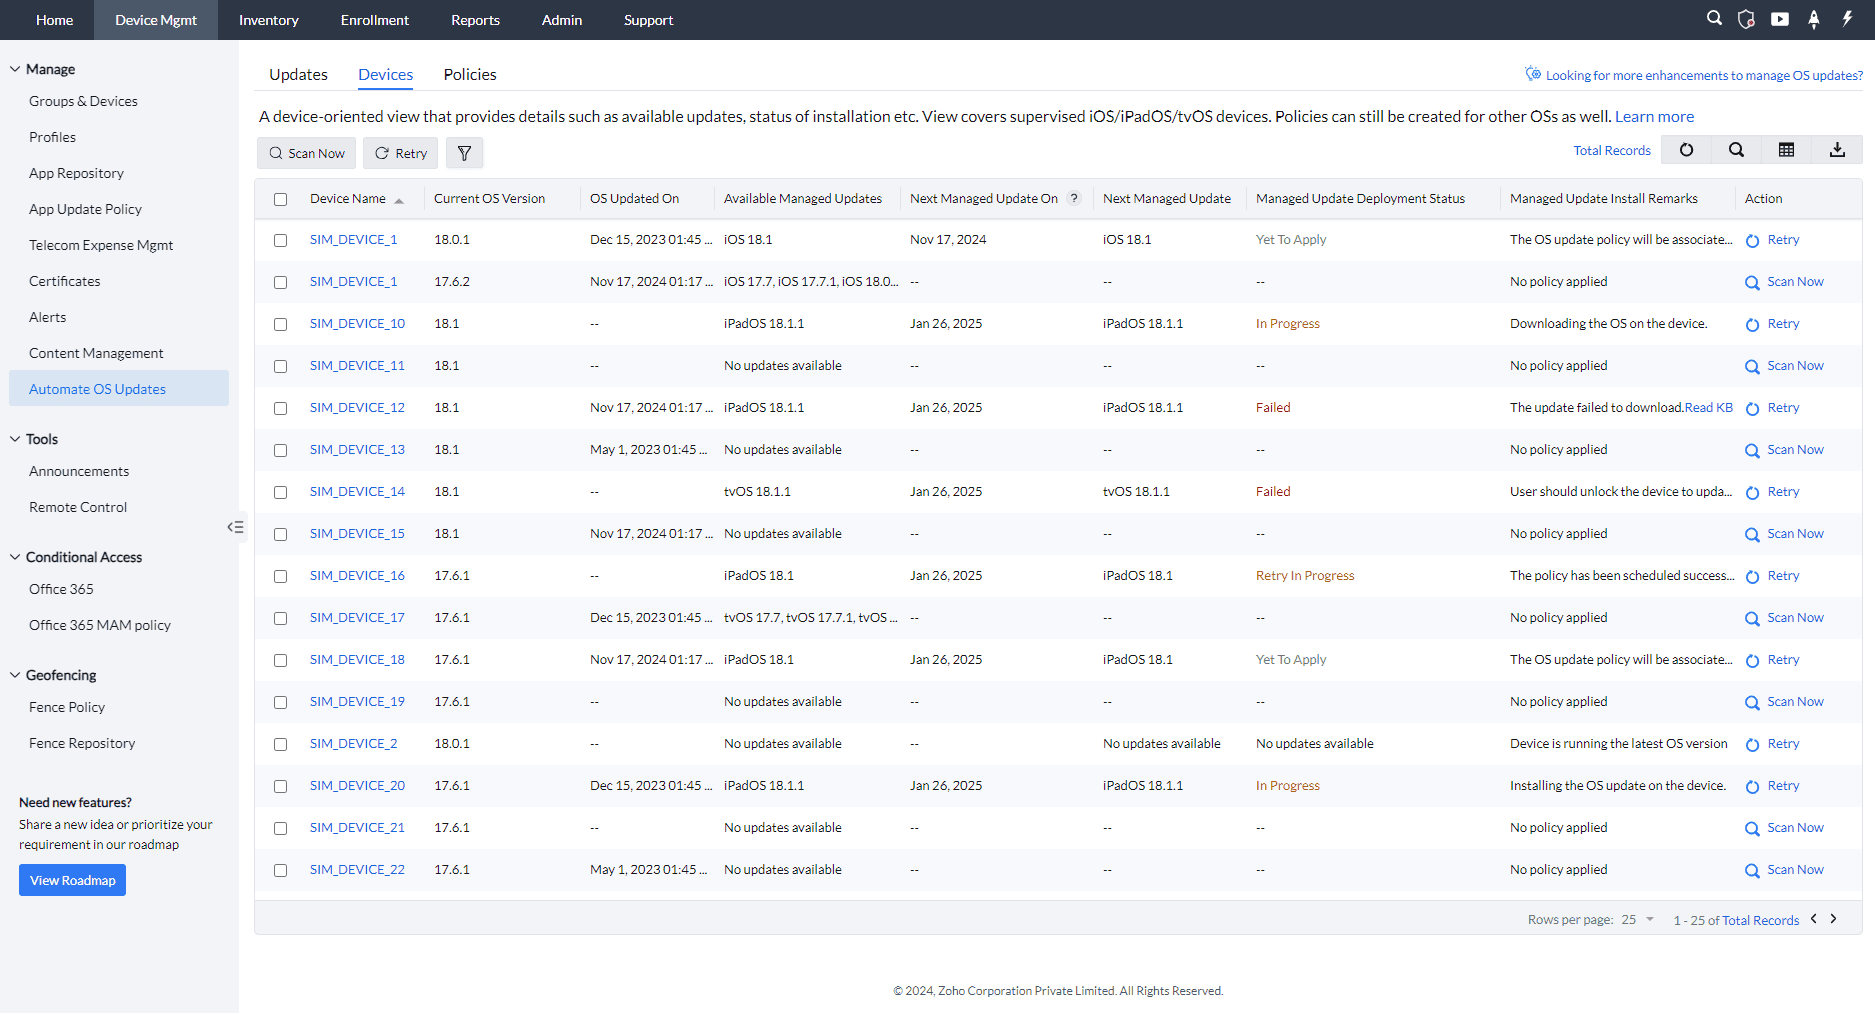
Task: Open the Admin menu
Action: tap(562, 20)
